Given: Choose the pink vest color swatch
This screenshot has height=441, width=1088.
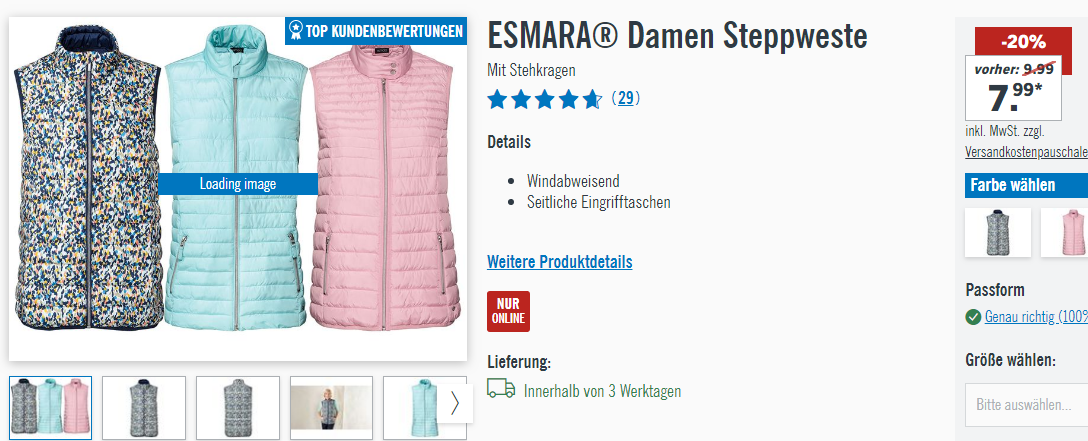Looking at the screenshot, I should pos(1064,232).
